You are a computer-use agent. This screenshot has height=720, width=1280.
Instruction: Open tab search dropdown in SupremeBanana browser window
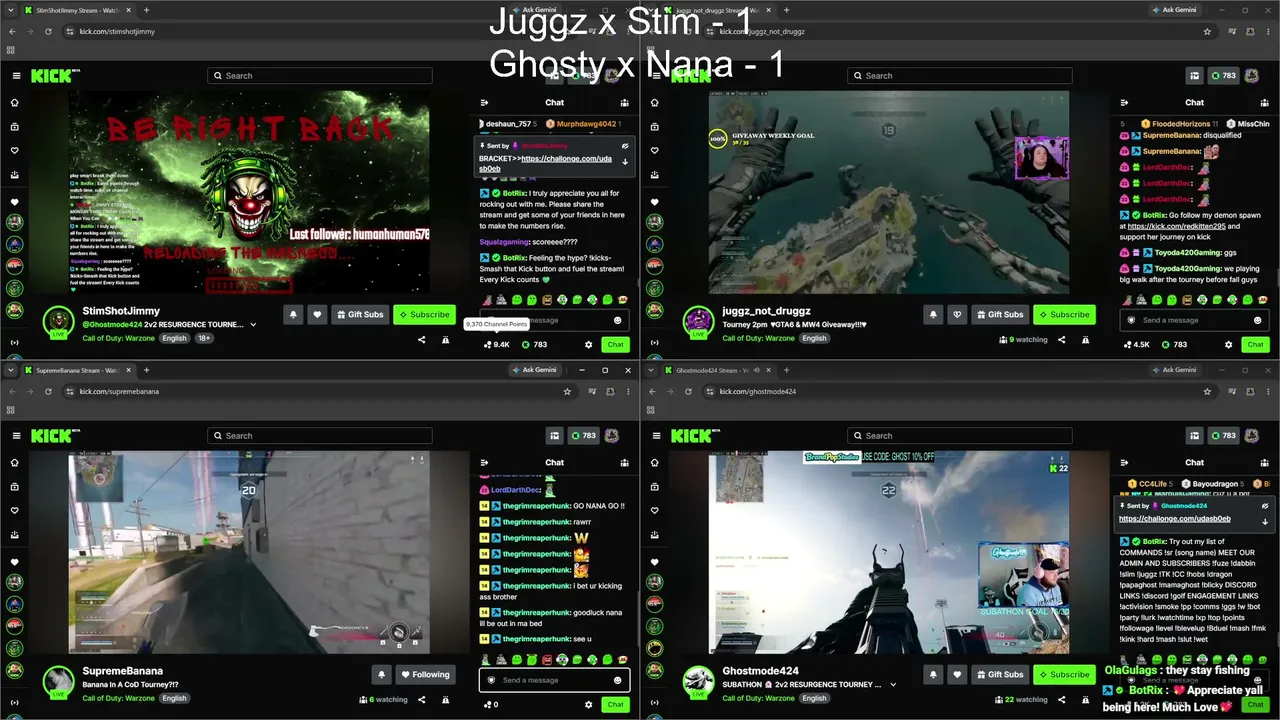click(x=9, y=370)
